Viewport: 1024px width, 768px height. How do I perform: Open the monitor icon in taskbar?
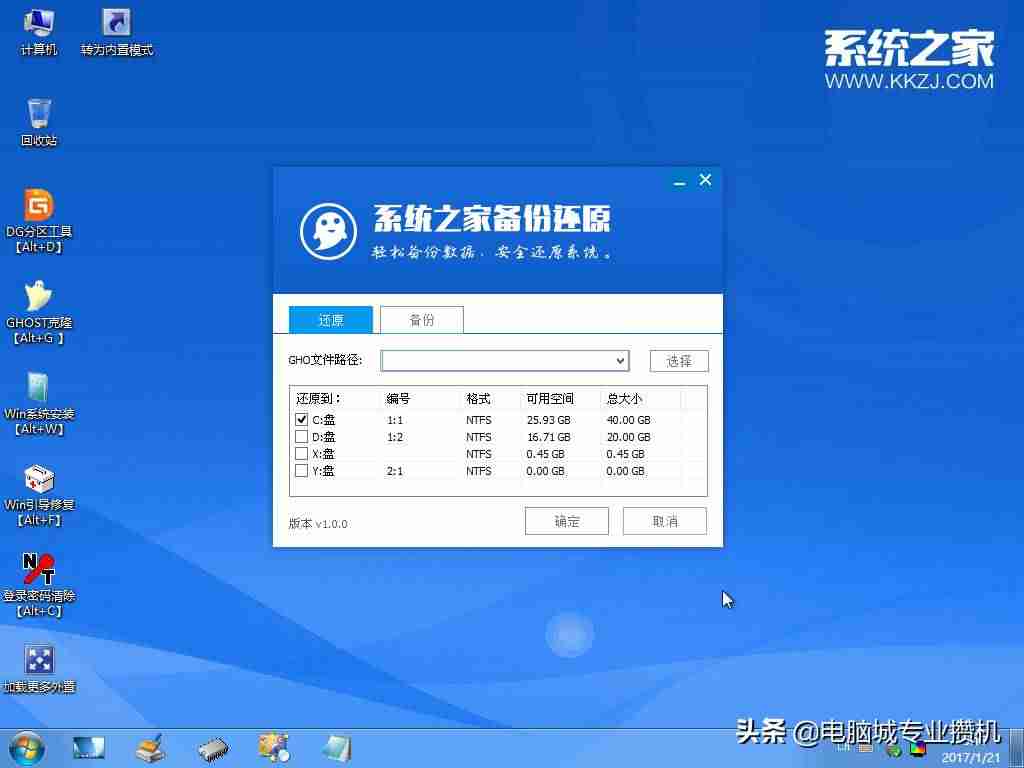[x=89, y=748]
